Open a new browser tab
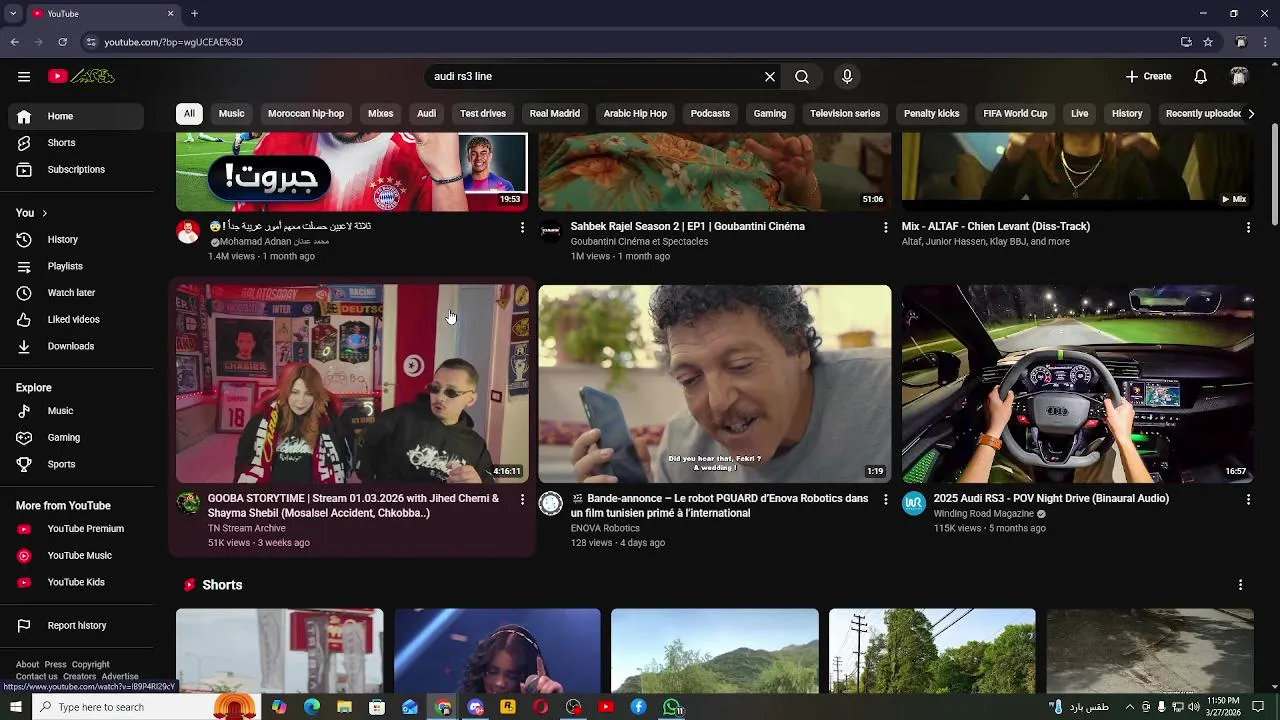 coord(194,14)
